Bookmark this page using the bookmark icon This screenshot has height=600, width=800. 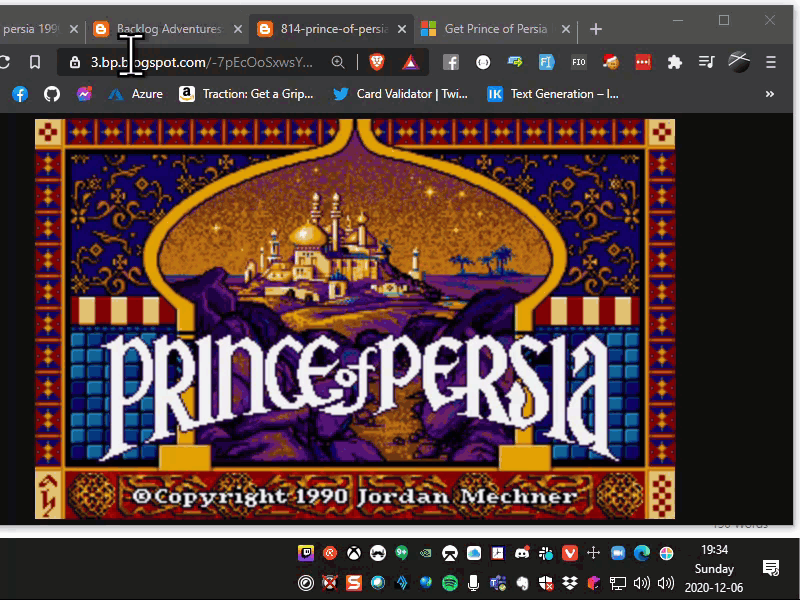tap(35, 62)
